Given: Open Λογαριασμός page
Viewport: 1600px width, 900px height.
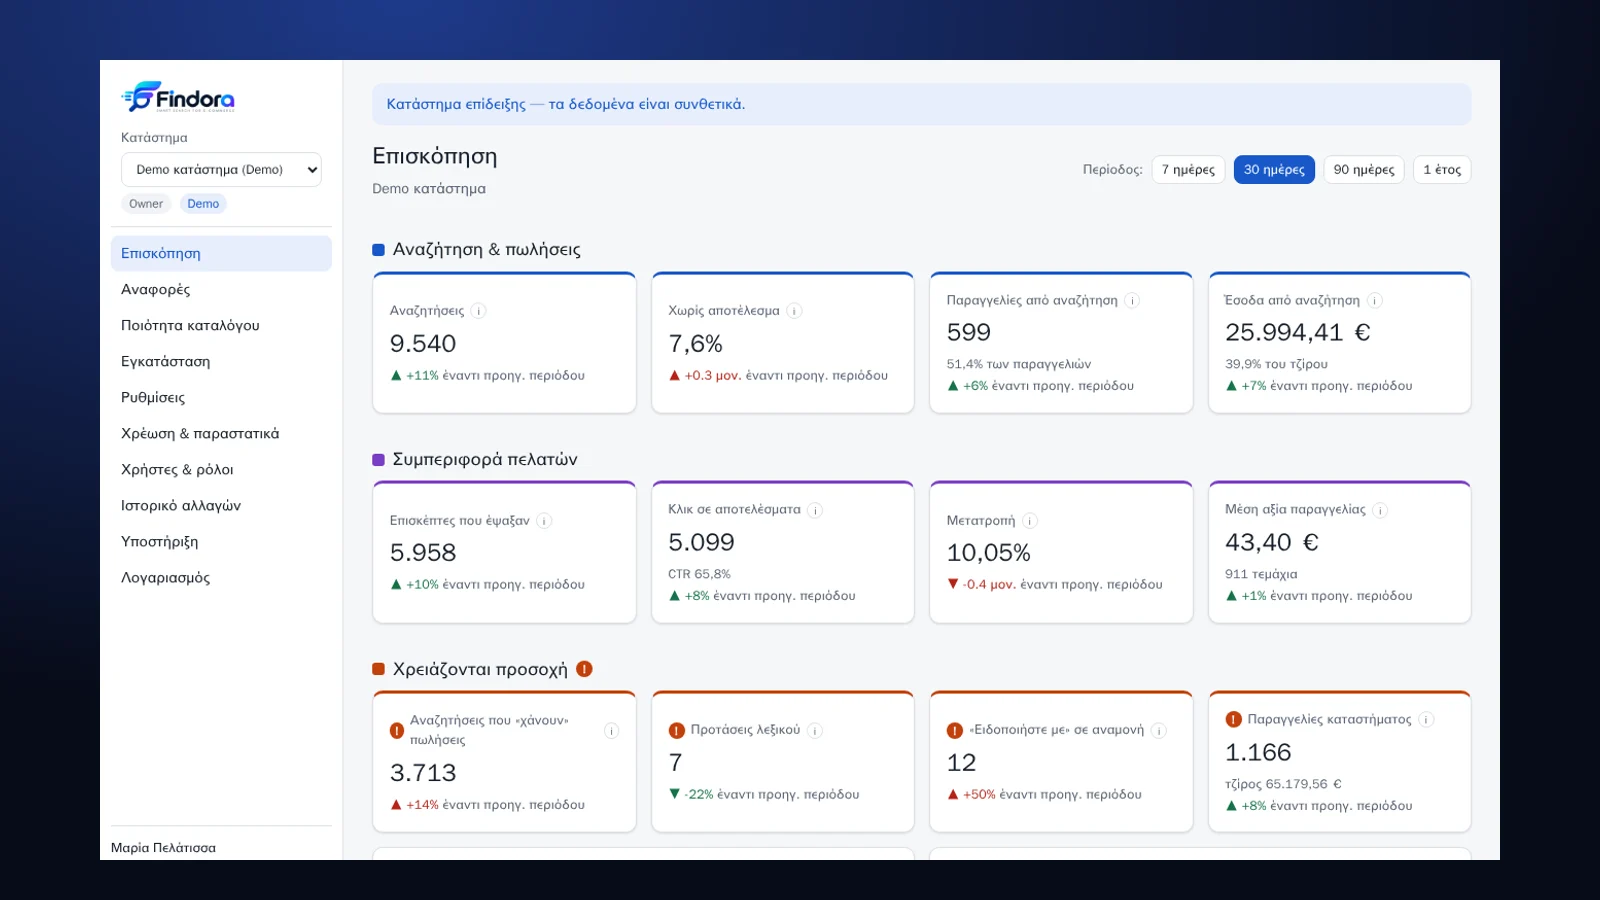Looking at the screenshot, I should [x=221, y=578].
